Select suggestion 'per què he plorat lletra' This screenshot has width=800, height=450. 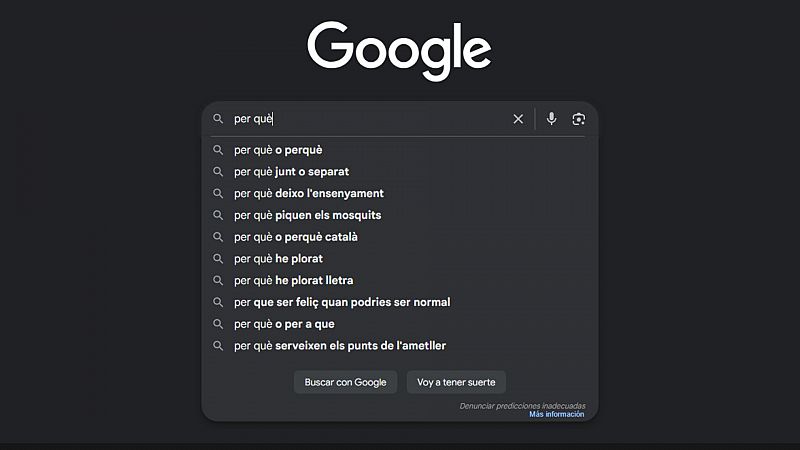293,281
